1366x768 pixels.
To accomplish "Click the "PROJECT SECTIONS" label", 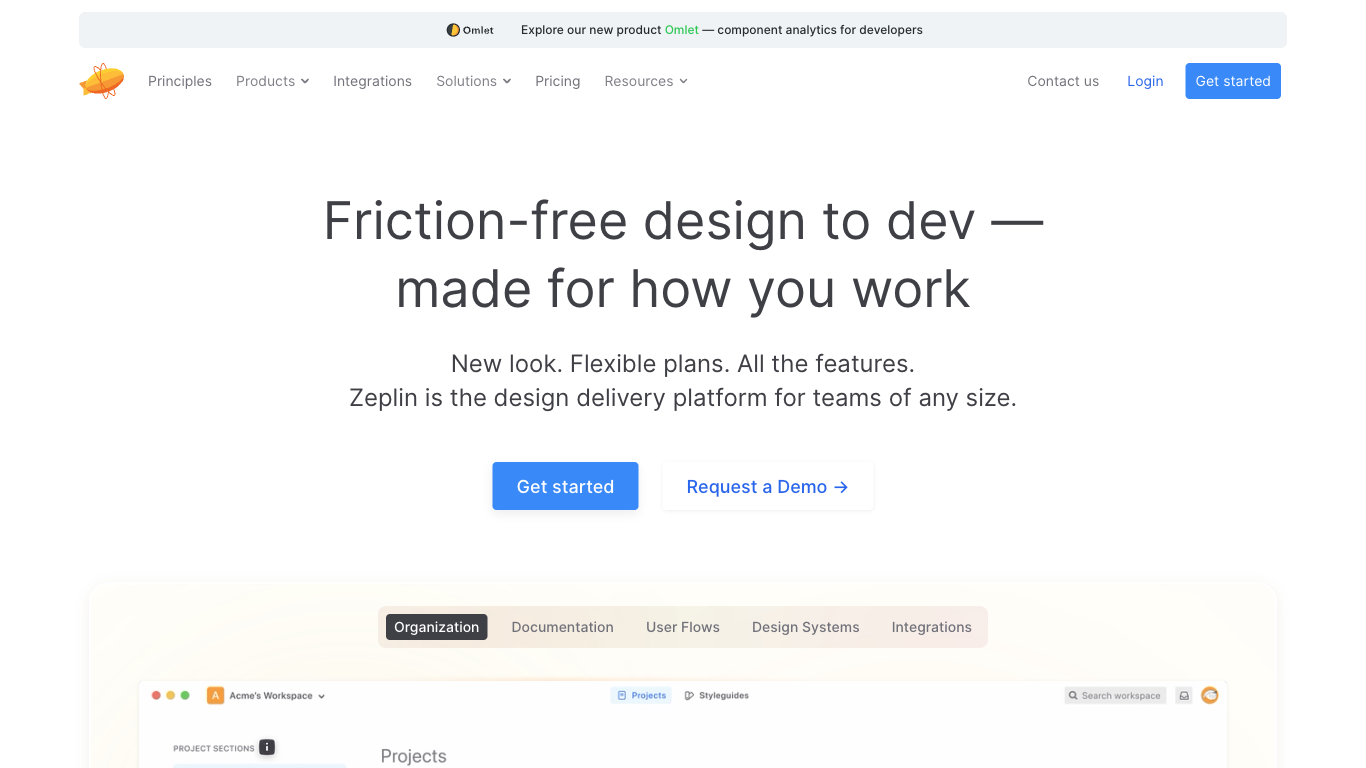I will pyautogui.click(x=213, y=748).
